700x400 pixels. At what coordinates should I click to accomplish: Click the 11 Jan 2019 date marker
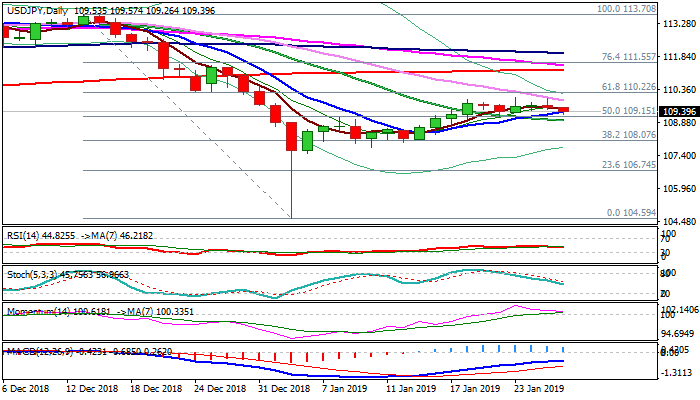point(411,387)
